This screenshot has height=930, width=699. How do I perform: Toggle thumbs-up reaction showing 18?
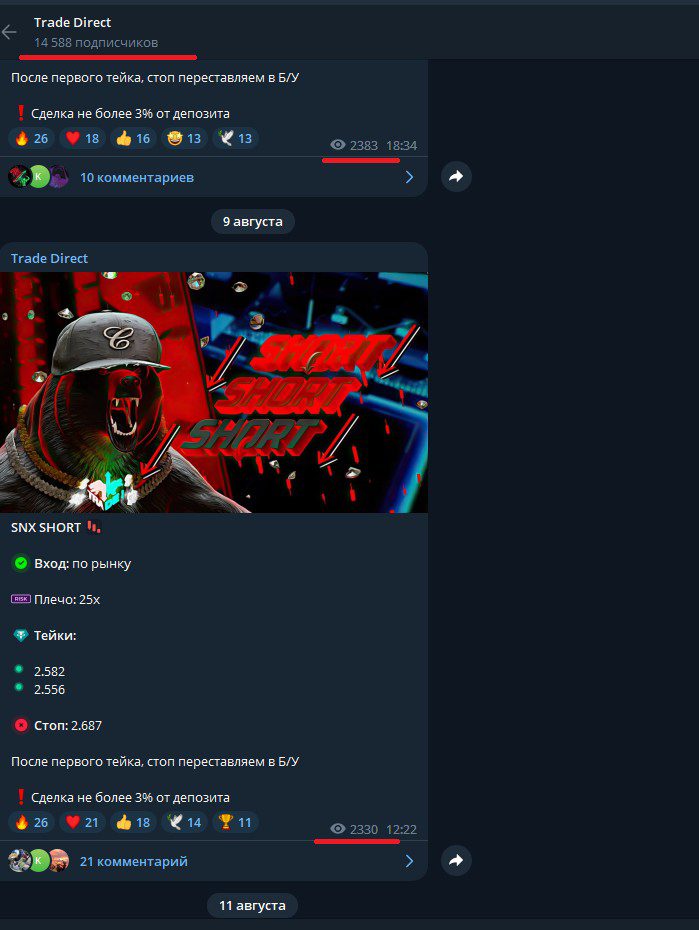pos(133,822)
